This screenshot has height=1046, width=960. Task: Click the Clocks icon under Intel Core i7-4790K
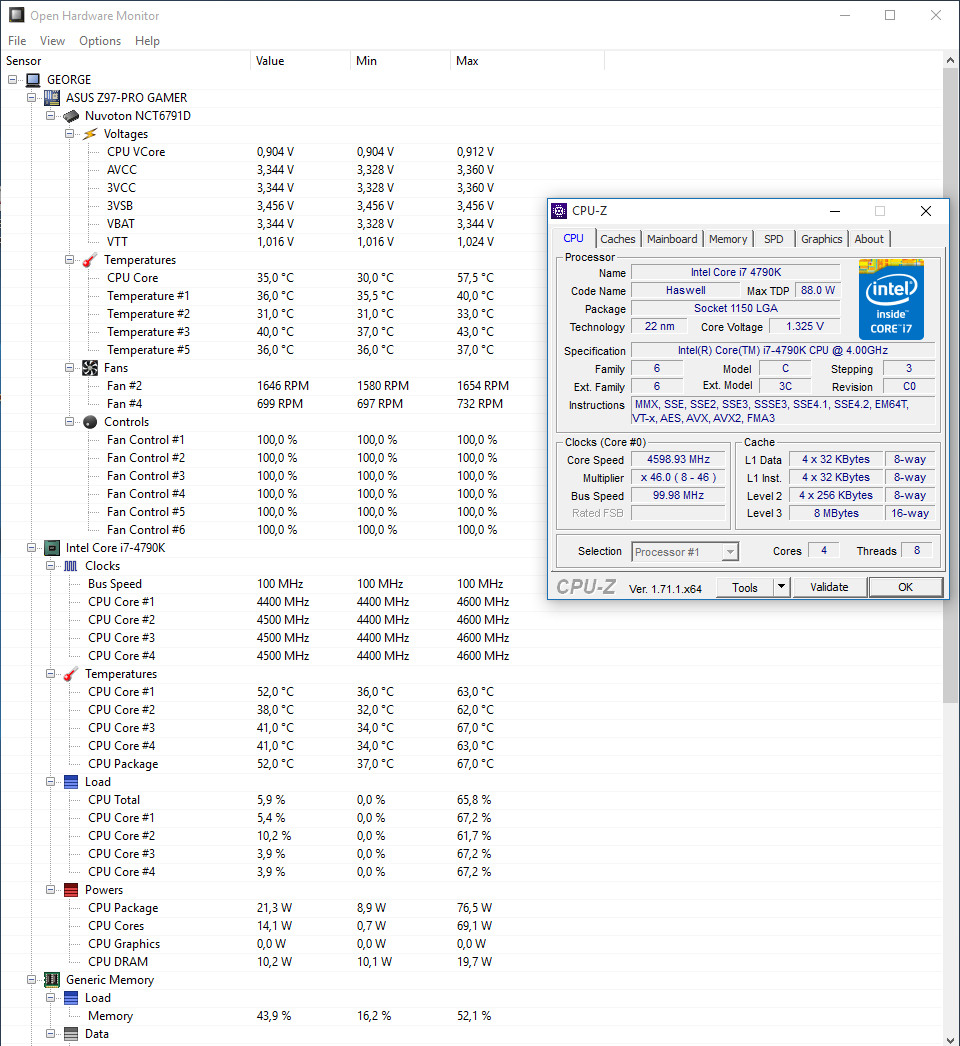coord(71,566)
